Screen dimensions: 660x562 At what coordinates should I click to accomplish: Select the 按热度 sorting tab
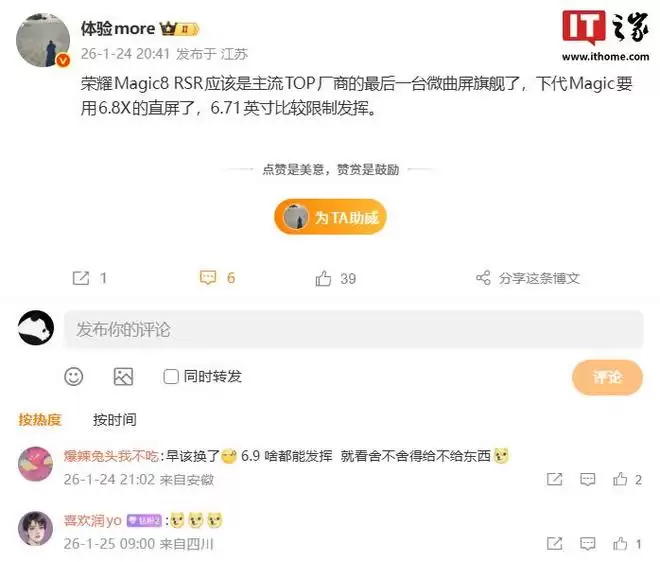[40, 420]
